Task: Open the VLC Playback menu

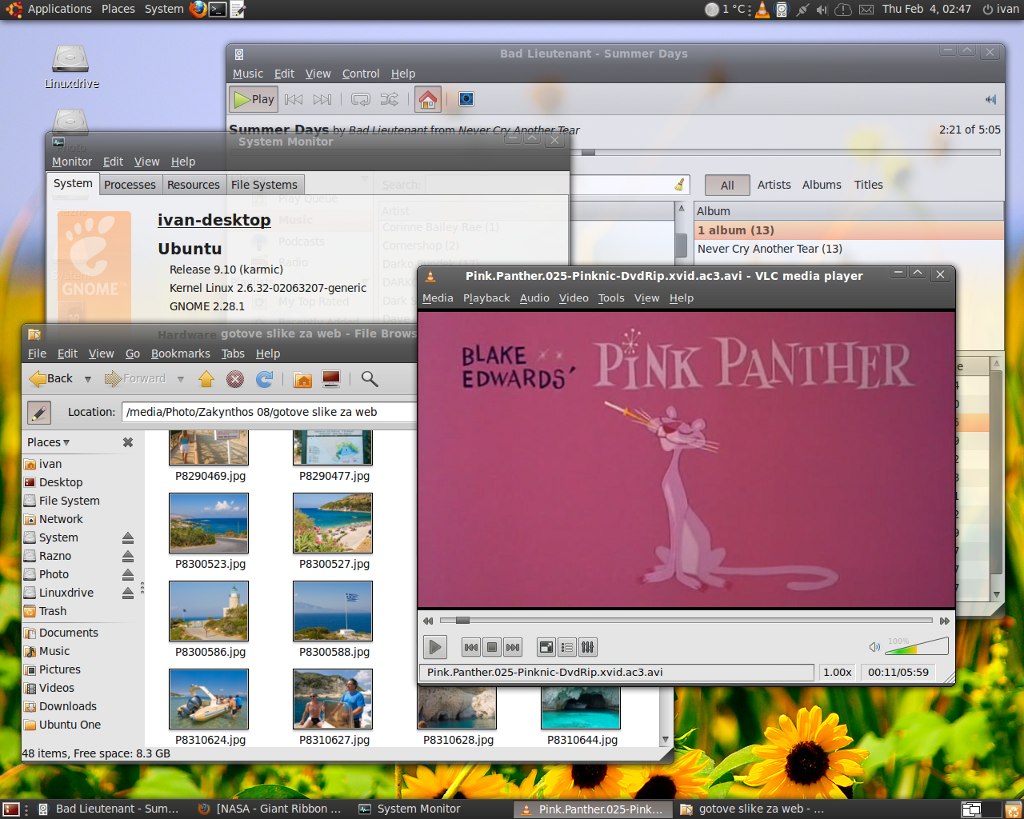Action: [x=486, y=298]
